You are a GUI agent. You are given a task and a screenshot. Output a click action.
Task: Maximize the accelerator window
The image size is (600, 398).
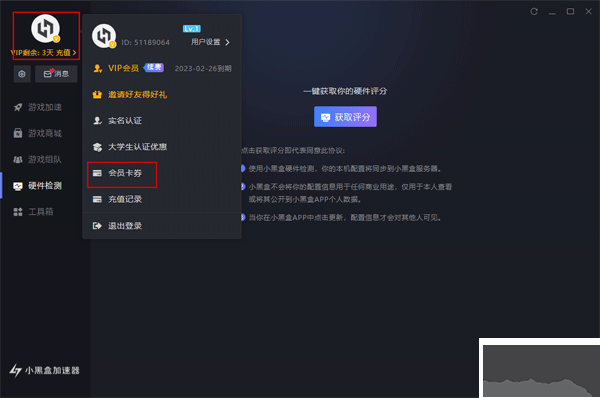570,11
